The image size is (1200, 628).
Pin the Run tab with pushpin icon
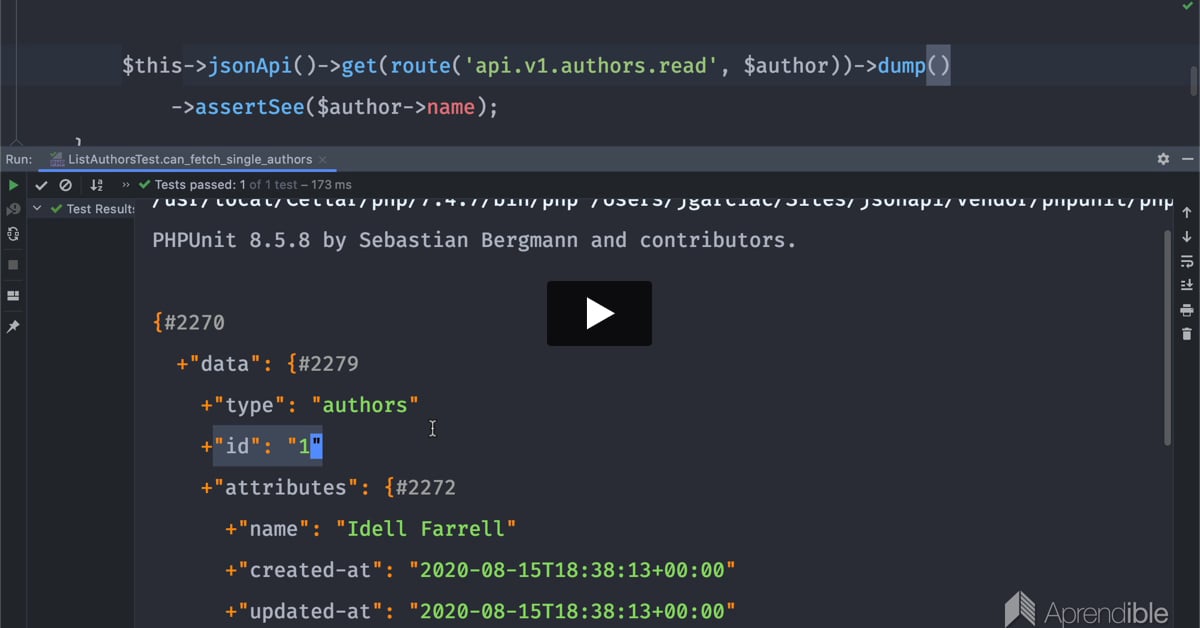click(13, 327)
